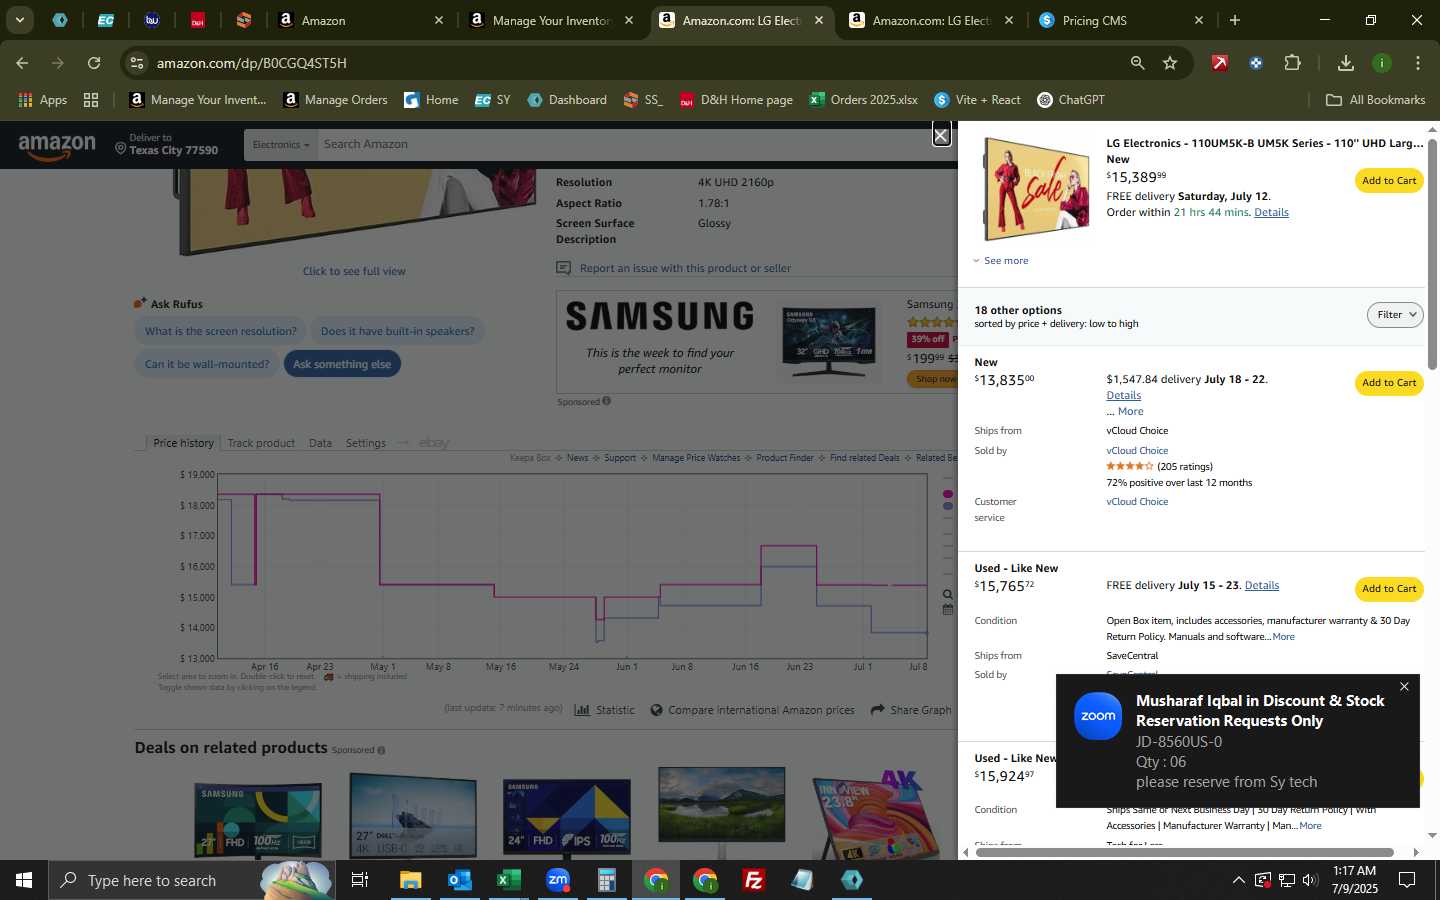Switch to the second Amazon.com LG Electronics tab
The image size is (1440, 900).
pyautogui.click(x=931, y=20)
